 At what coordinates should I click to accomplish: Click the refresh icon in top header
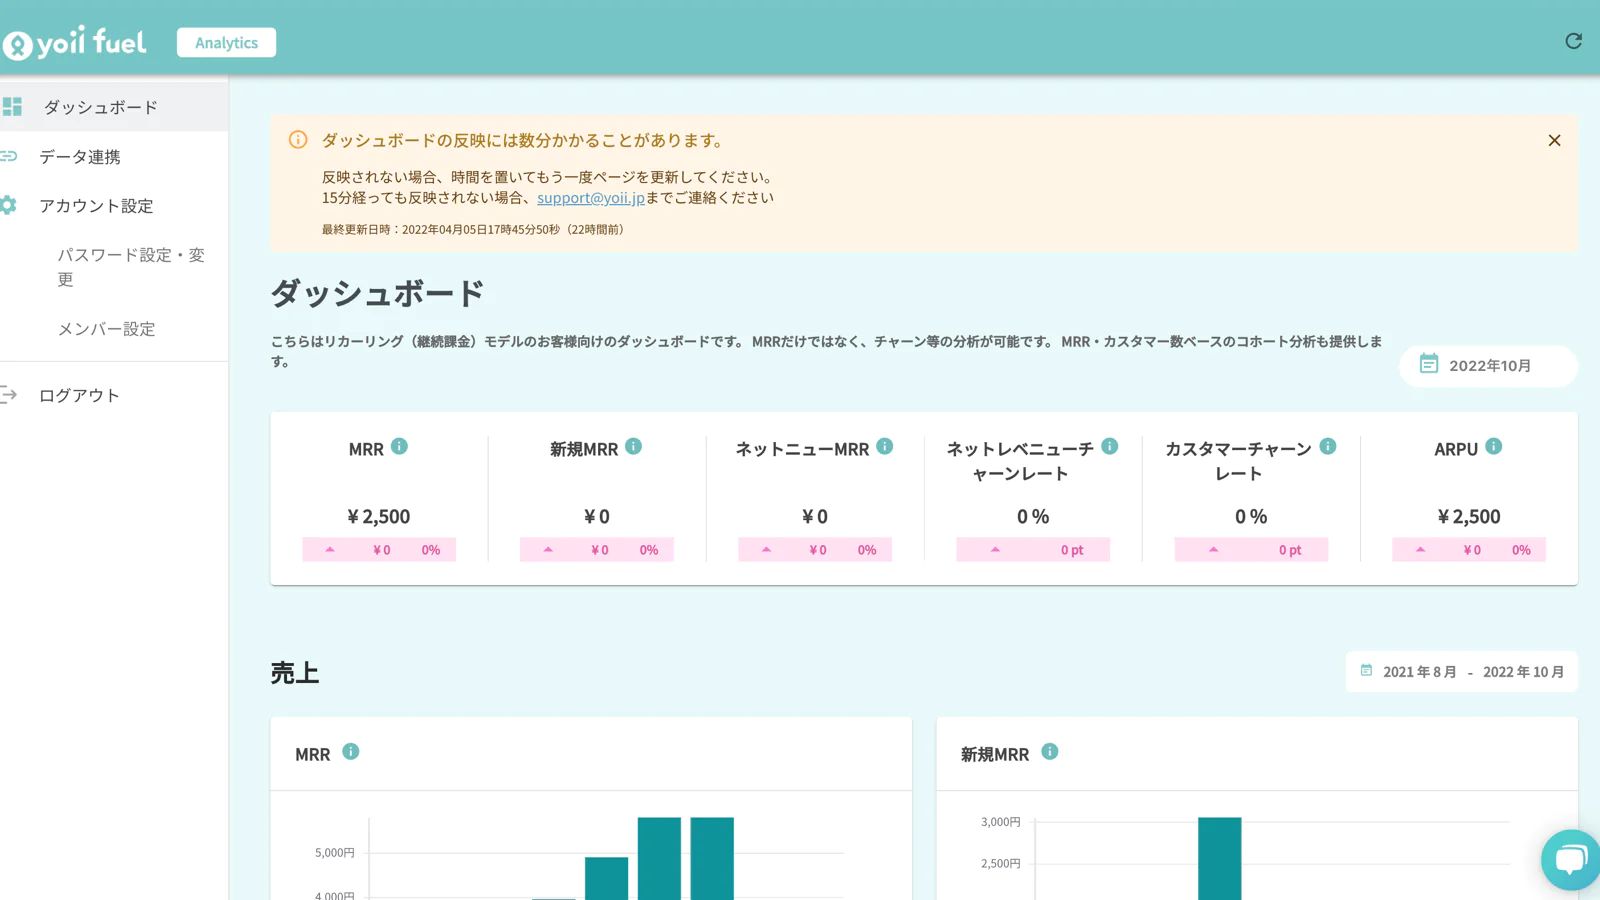pos(1573,41)
